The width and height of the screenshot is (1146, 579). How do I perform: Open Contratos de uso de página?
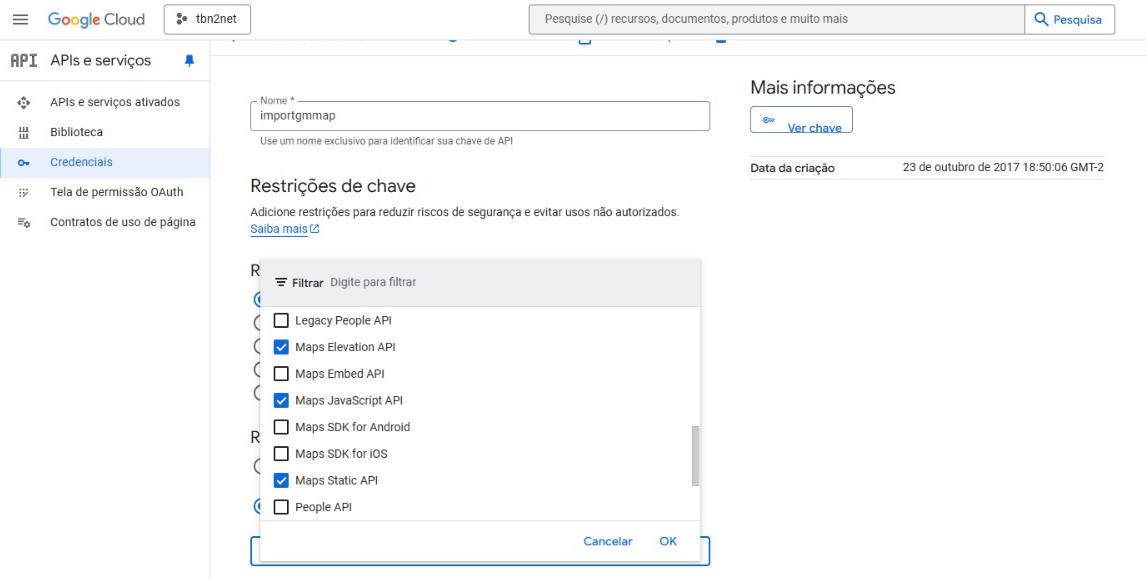point(123,222)
